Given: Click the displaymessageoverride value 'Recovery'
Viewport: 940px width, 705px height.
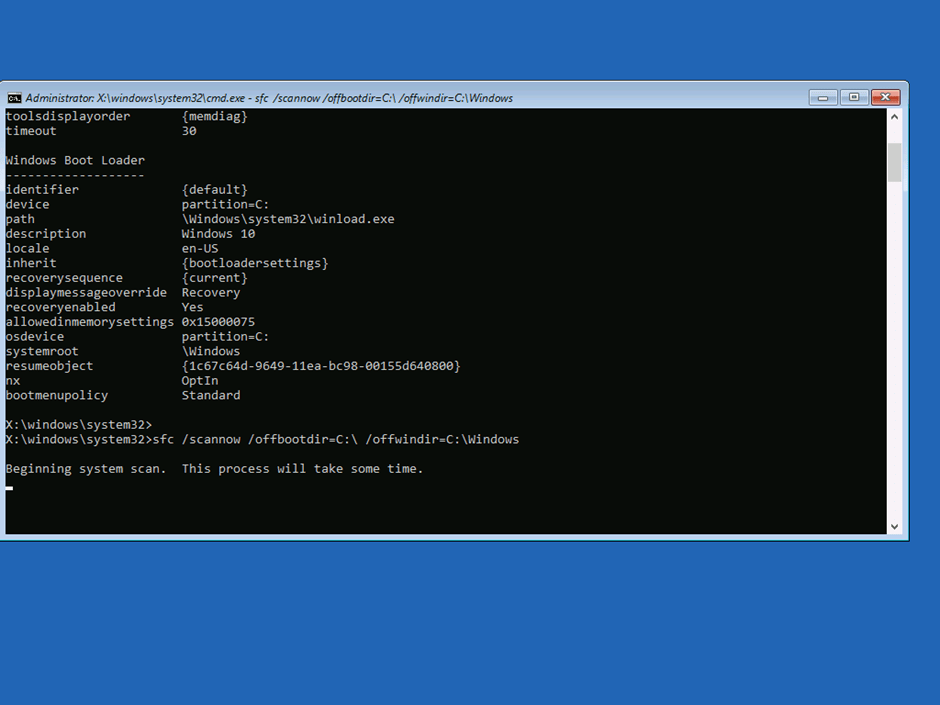Looking at the screenshot, I should [211, 293].
